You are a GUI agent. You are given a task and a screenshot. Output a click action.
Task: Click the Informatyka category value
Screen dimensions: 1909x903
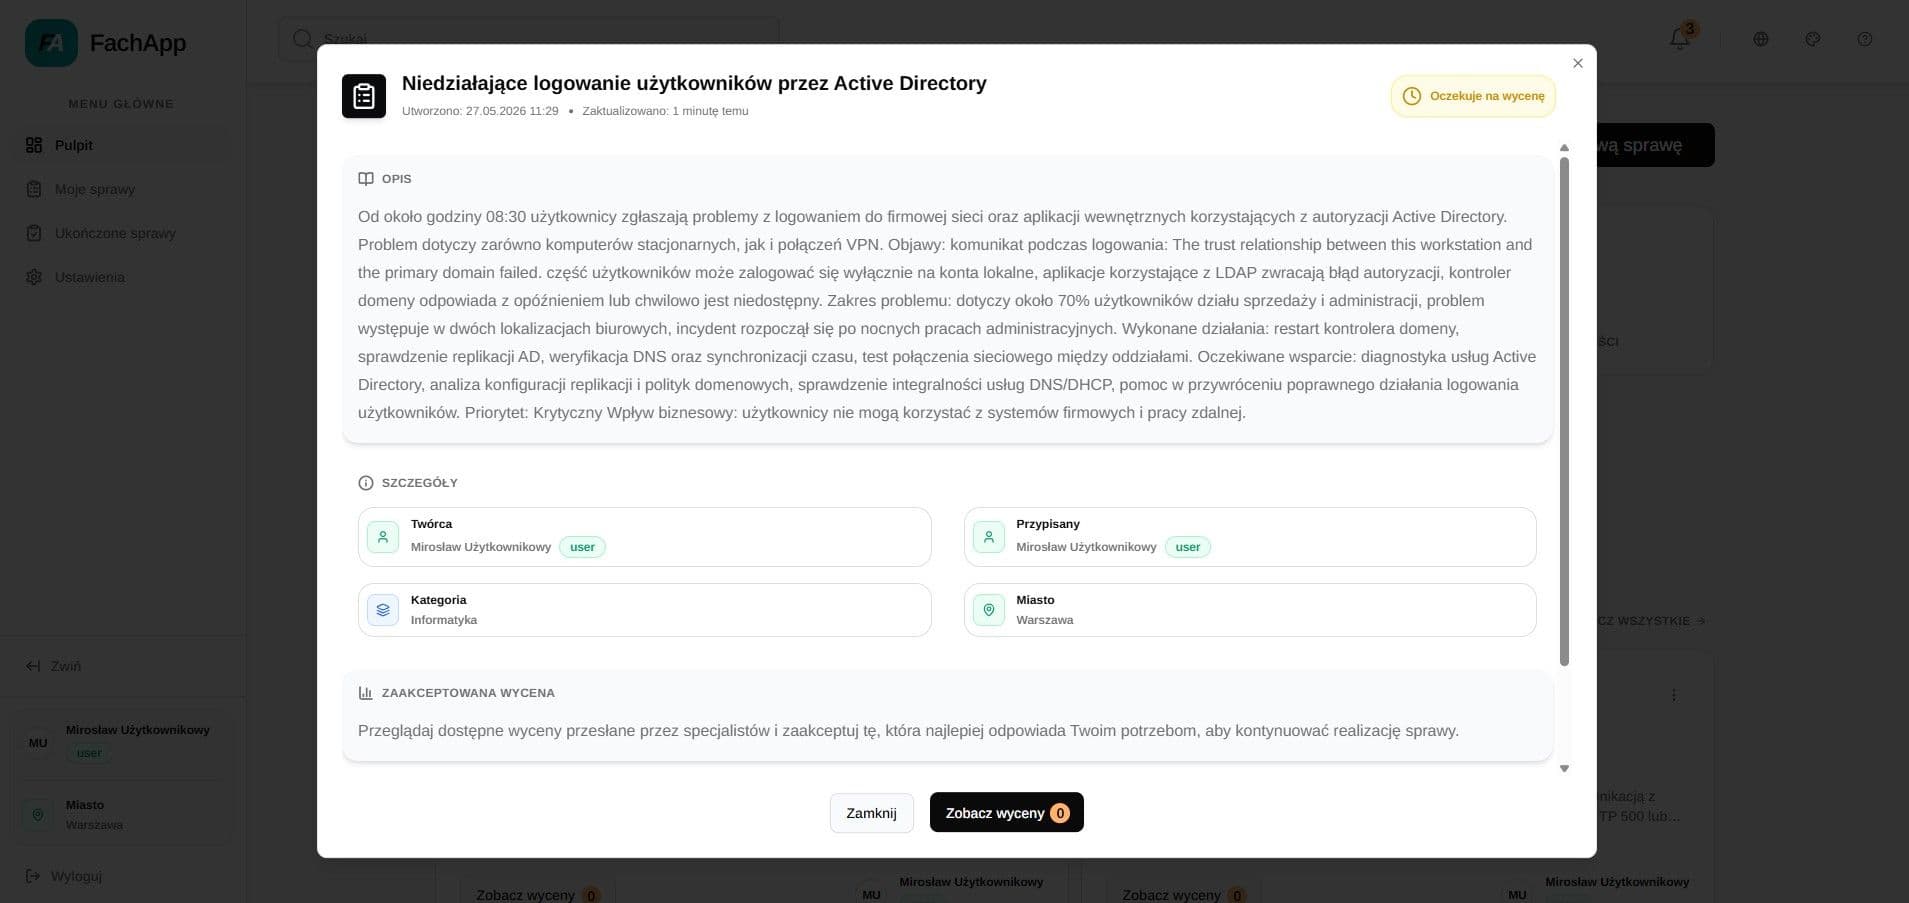(444, 620)
